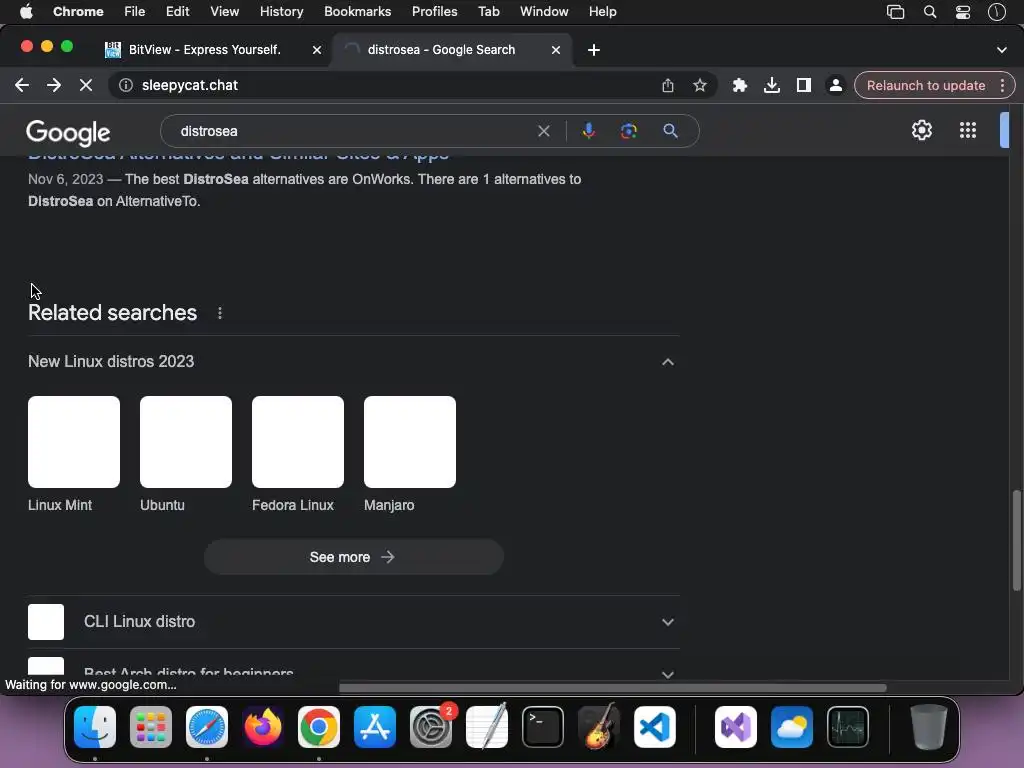Close the BitView tab
The width and height of the screenshot is (1024, 768).
click(317, 50)
